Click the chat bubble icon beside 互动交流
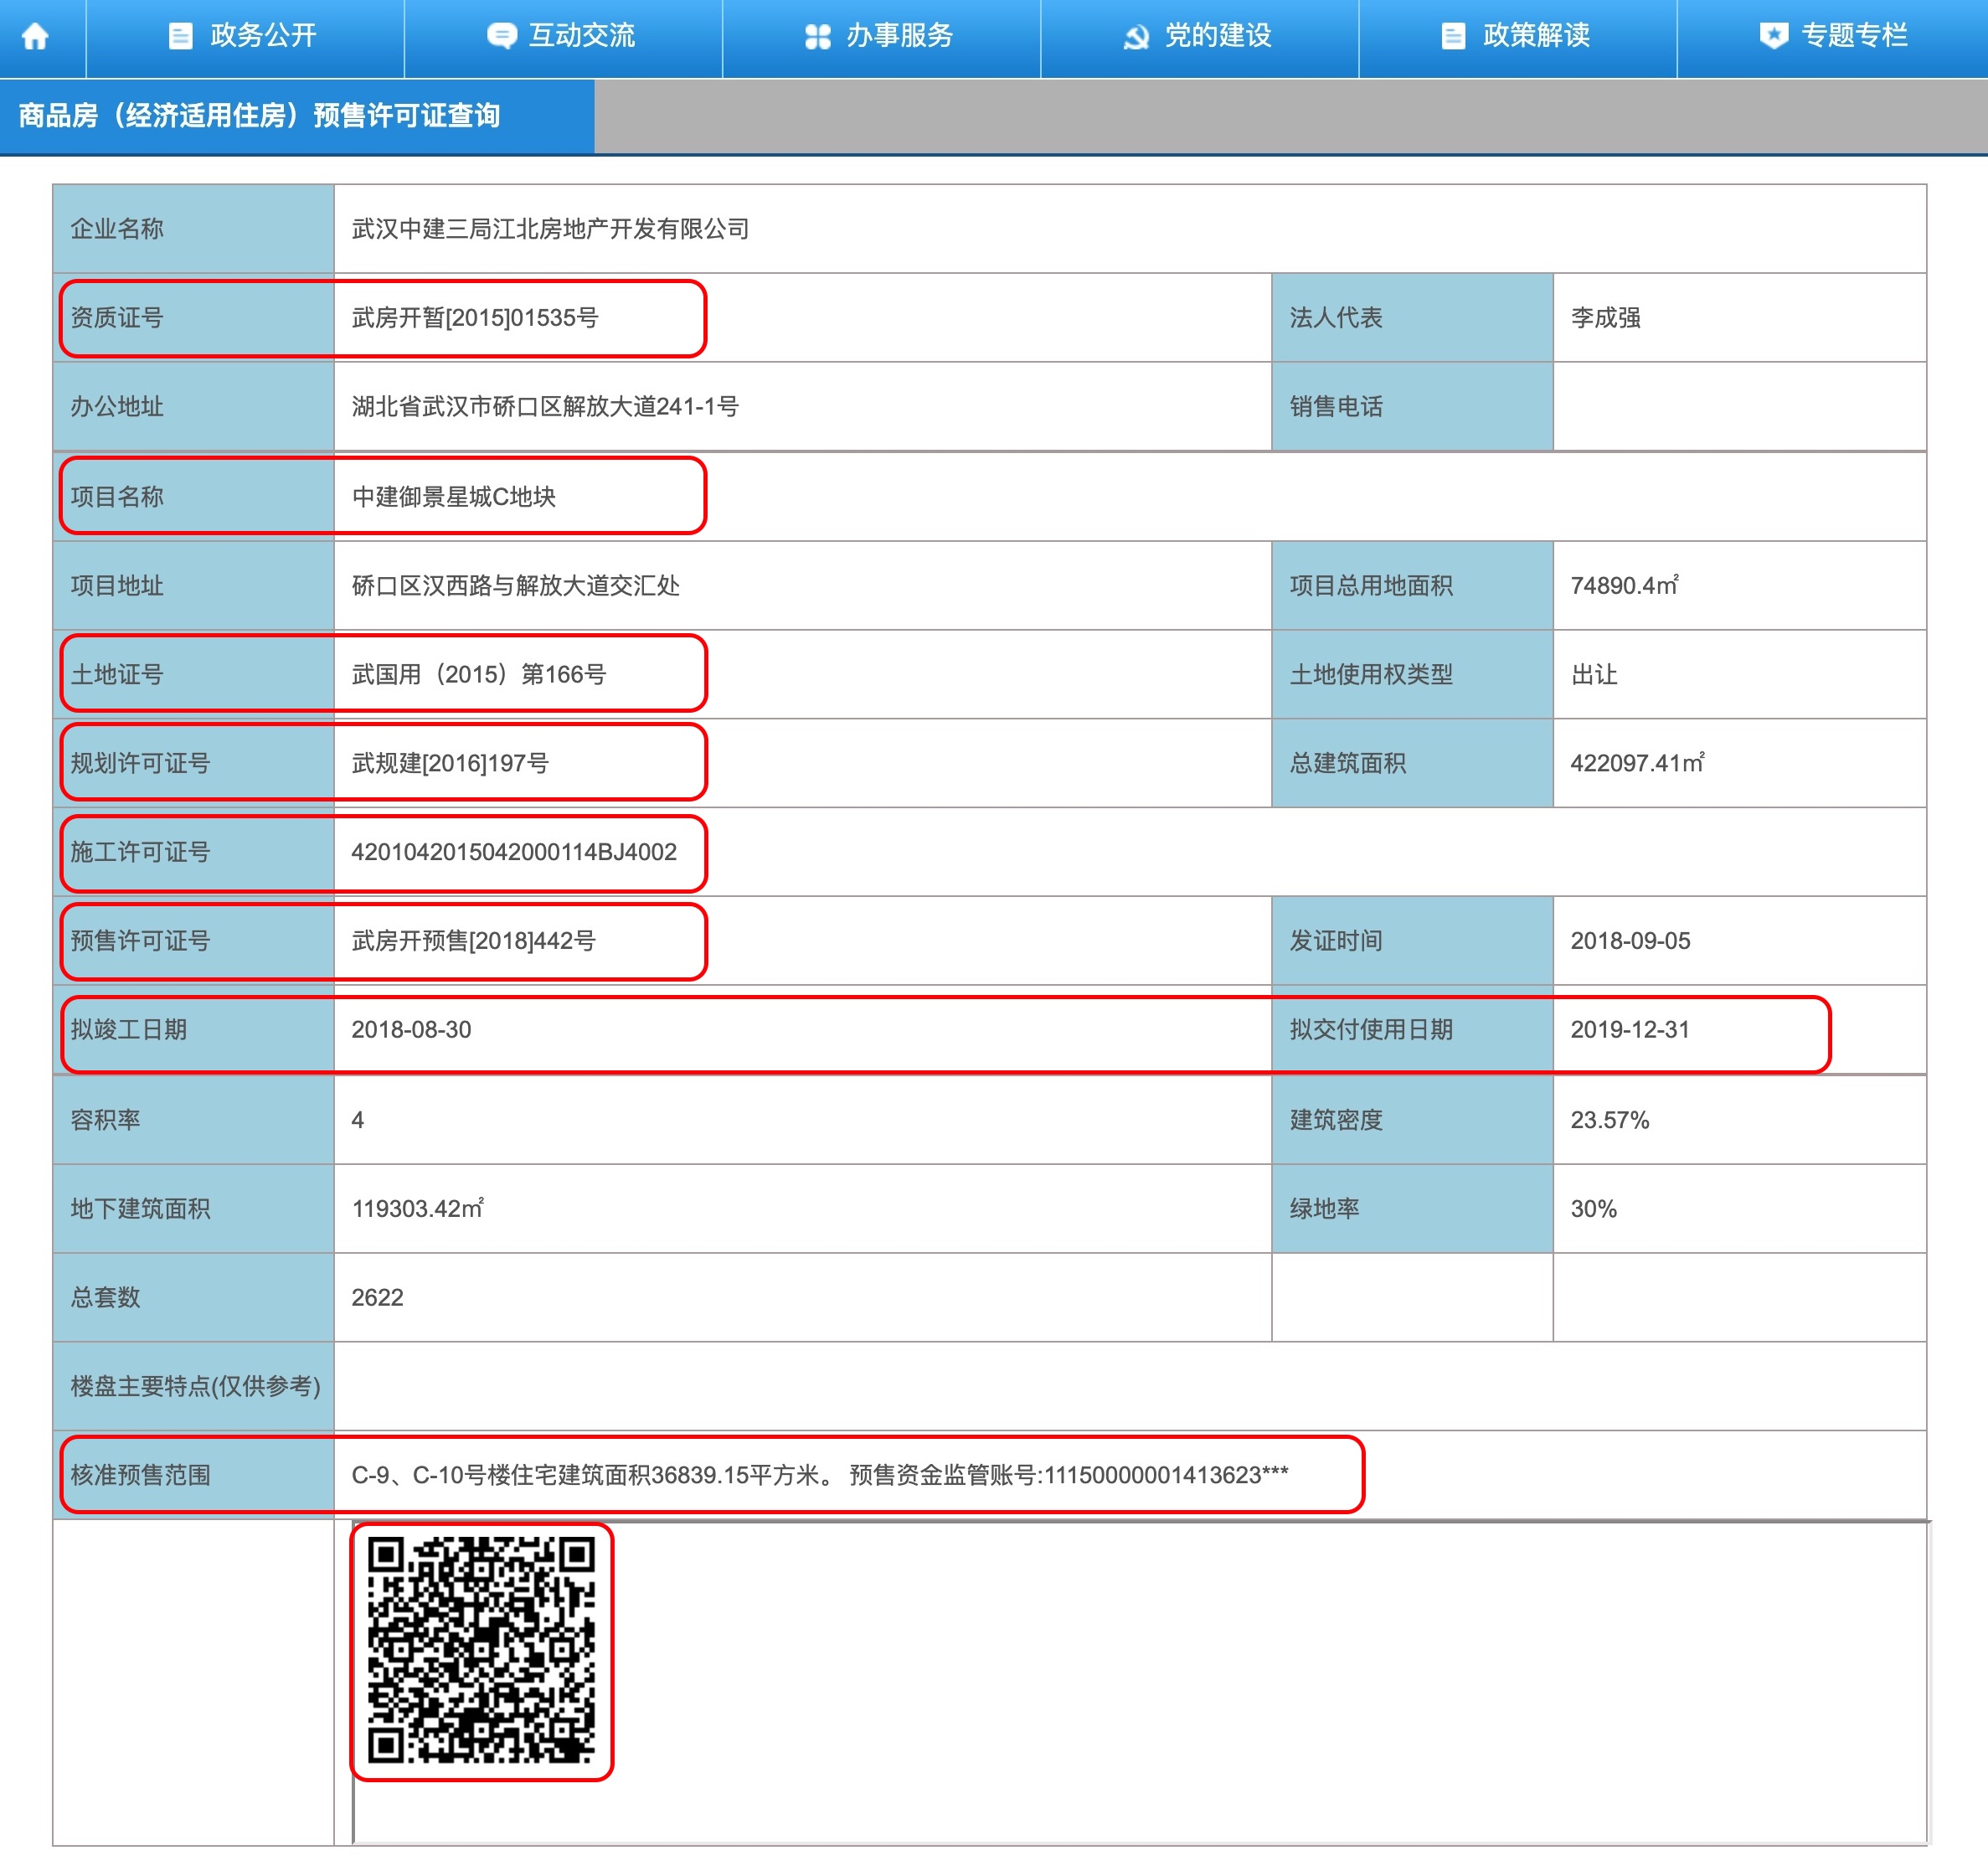This screenshot has width=1988, height=1866. (501, 37)
